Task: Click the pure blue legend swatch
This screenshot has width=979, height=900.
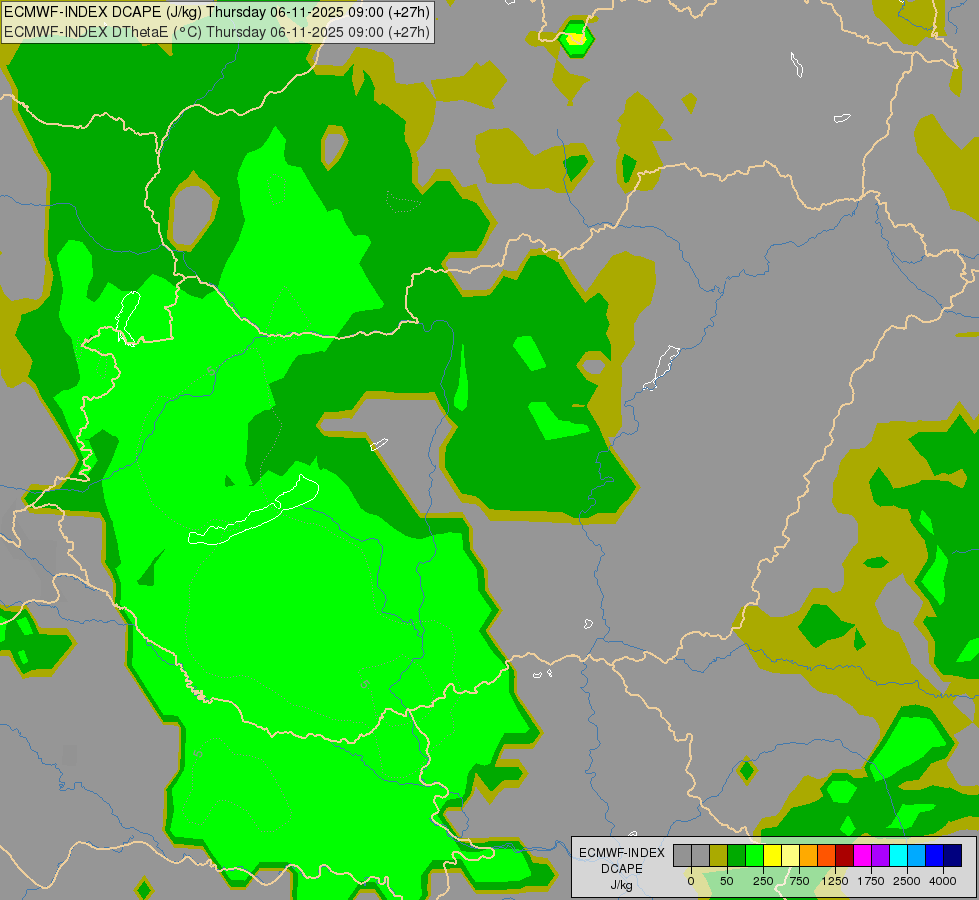Action: (935, 856)
